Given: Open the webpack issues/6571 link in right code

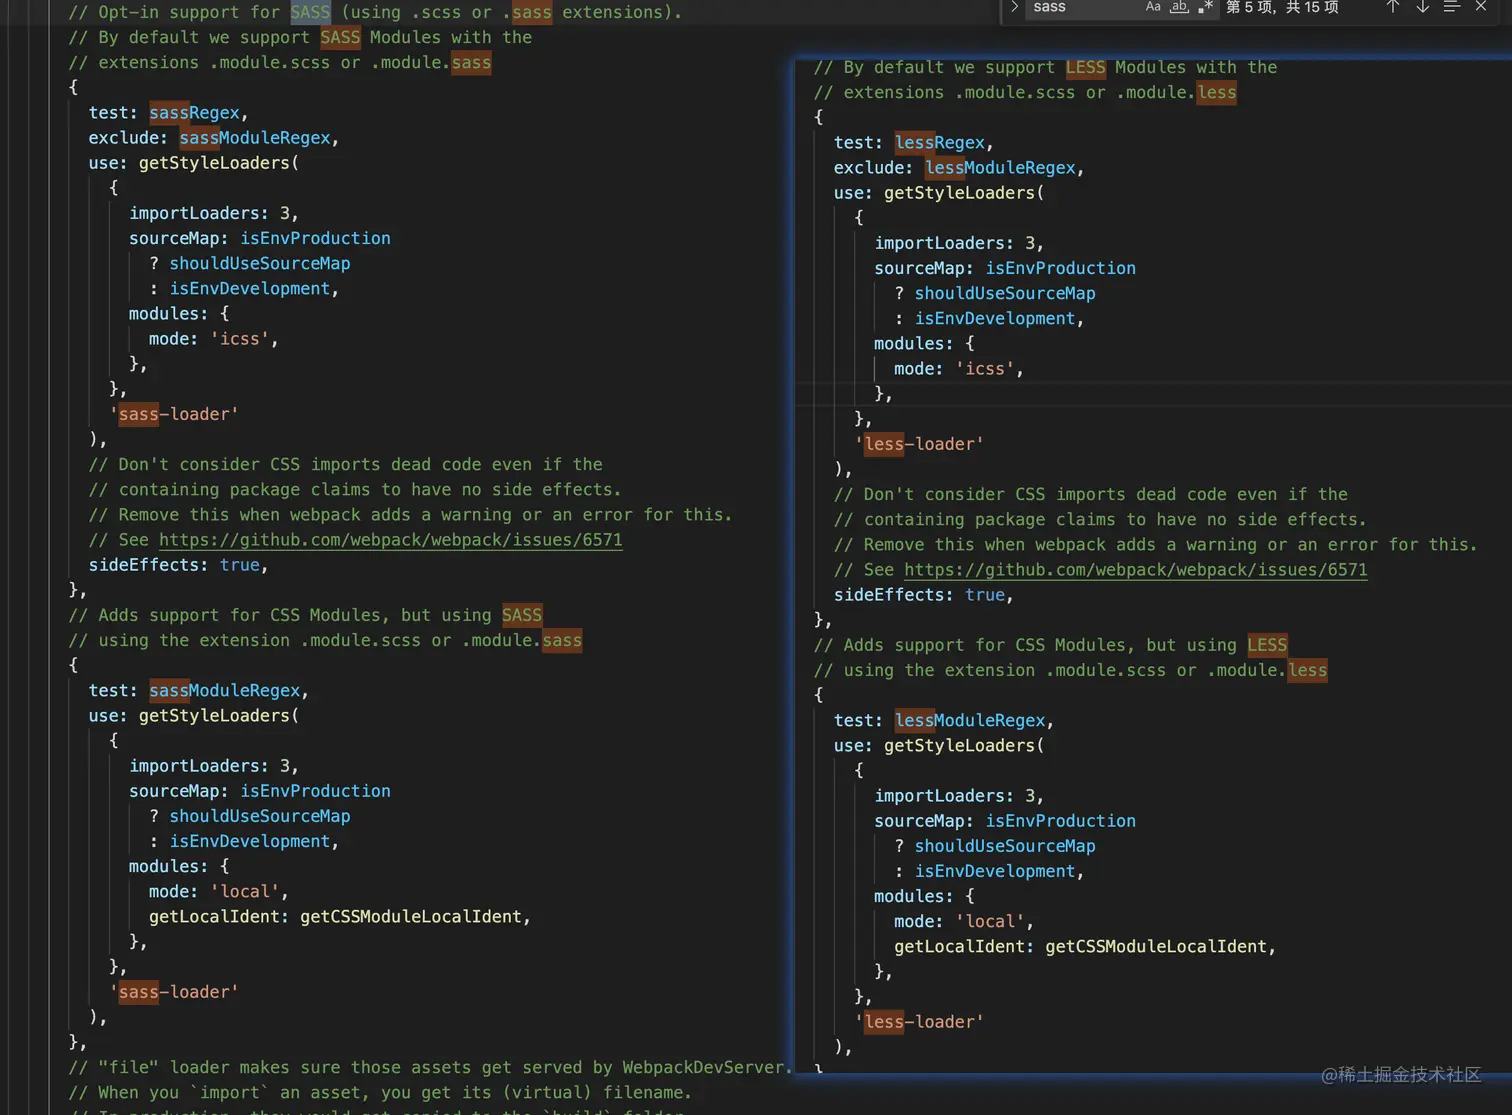Looking at the screenshot, I should 1136,570.
